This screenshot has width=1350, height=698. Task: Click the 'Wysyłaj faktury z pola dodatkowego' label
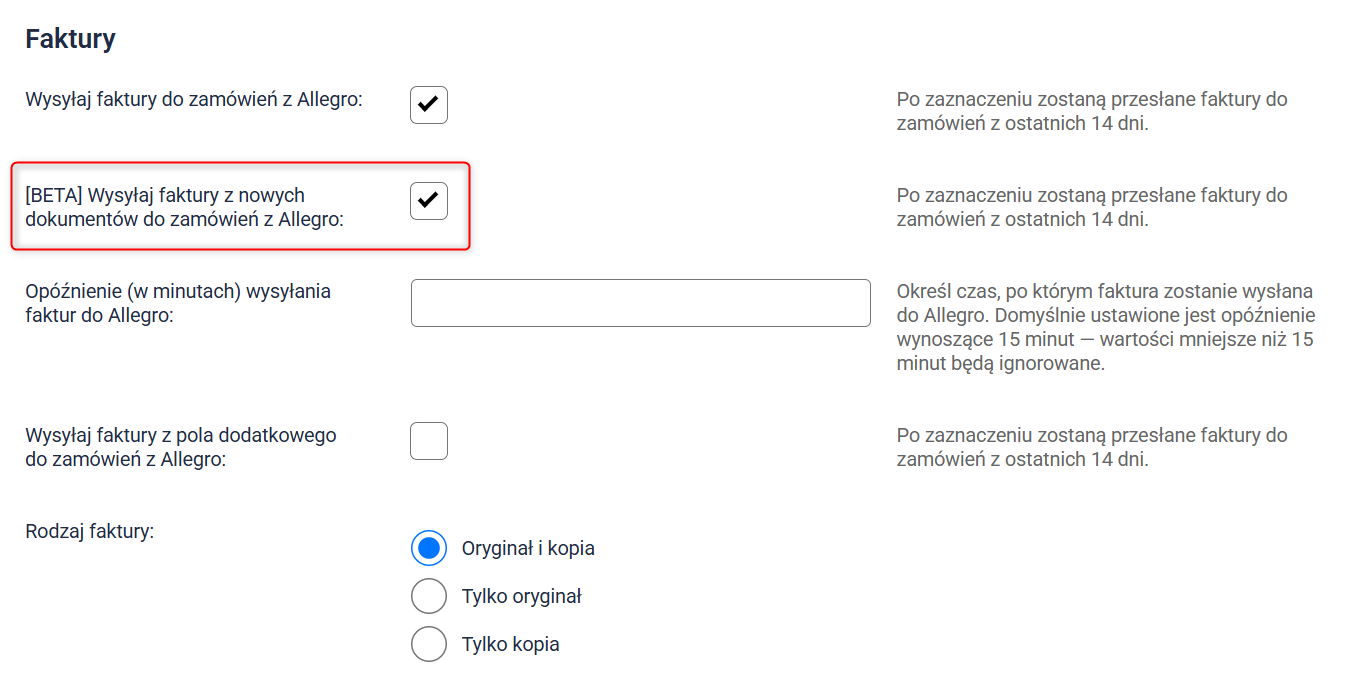(181, 447)
